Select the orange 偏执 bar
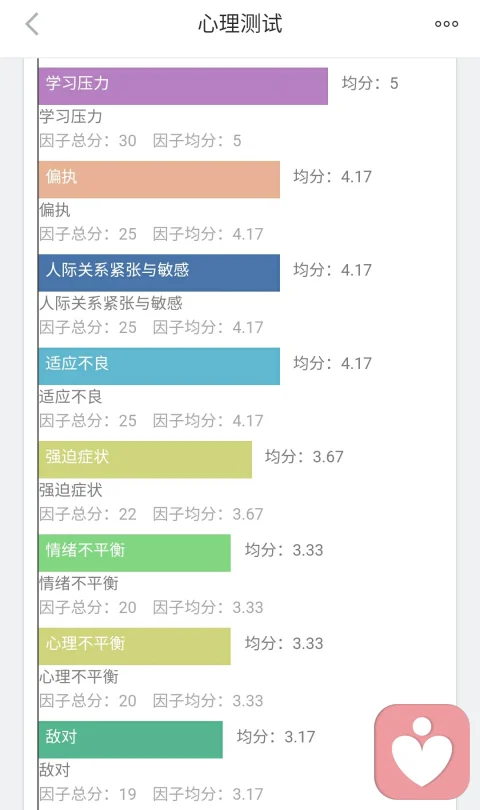The image size is (480, 810). point(159,179)
